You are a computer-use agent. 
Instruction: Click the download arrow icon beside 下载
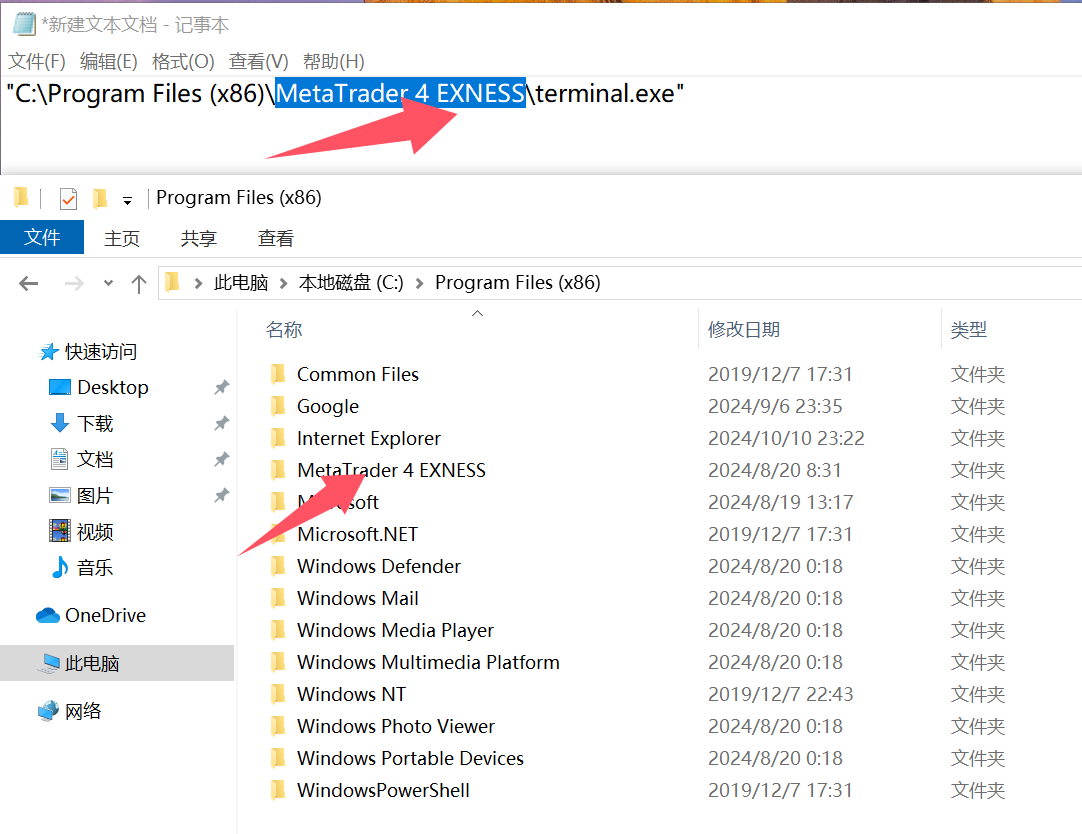[x=60, y=423]
